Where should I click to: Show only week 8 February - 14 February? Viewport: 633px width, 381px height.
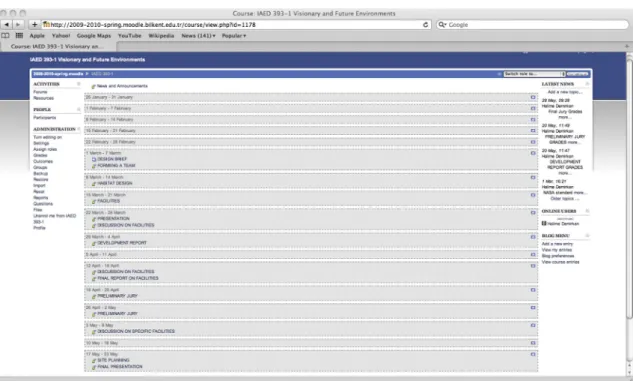(533, 120)
